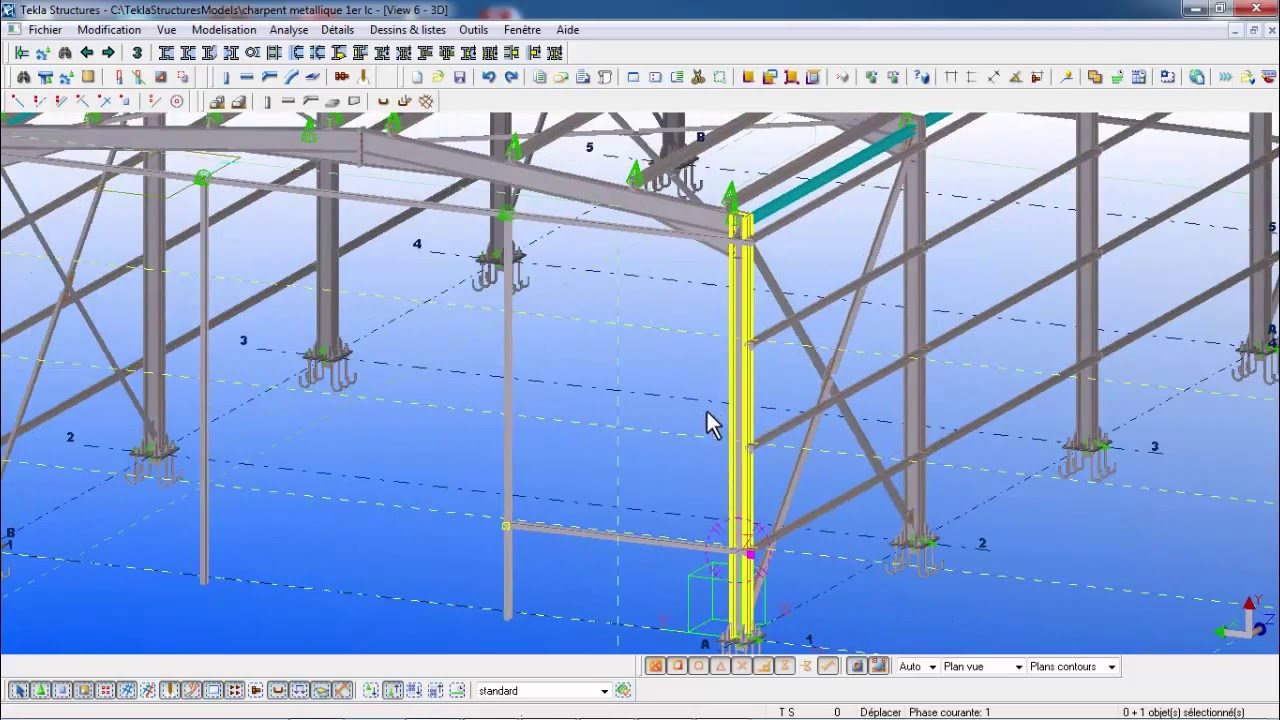Click the green number 3 icon
1280x720 pixels.
coord(137,52)
